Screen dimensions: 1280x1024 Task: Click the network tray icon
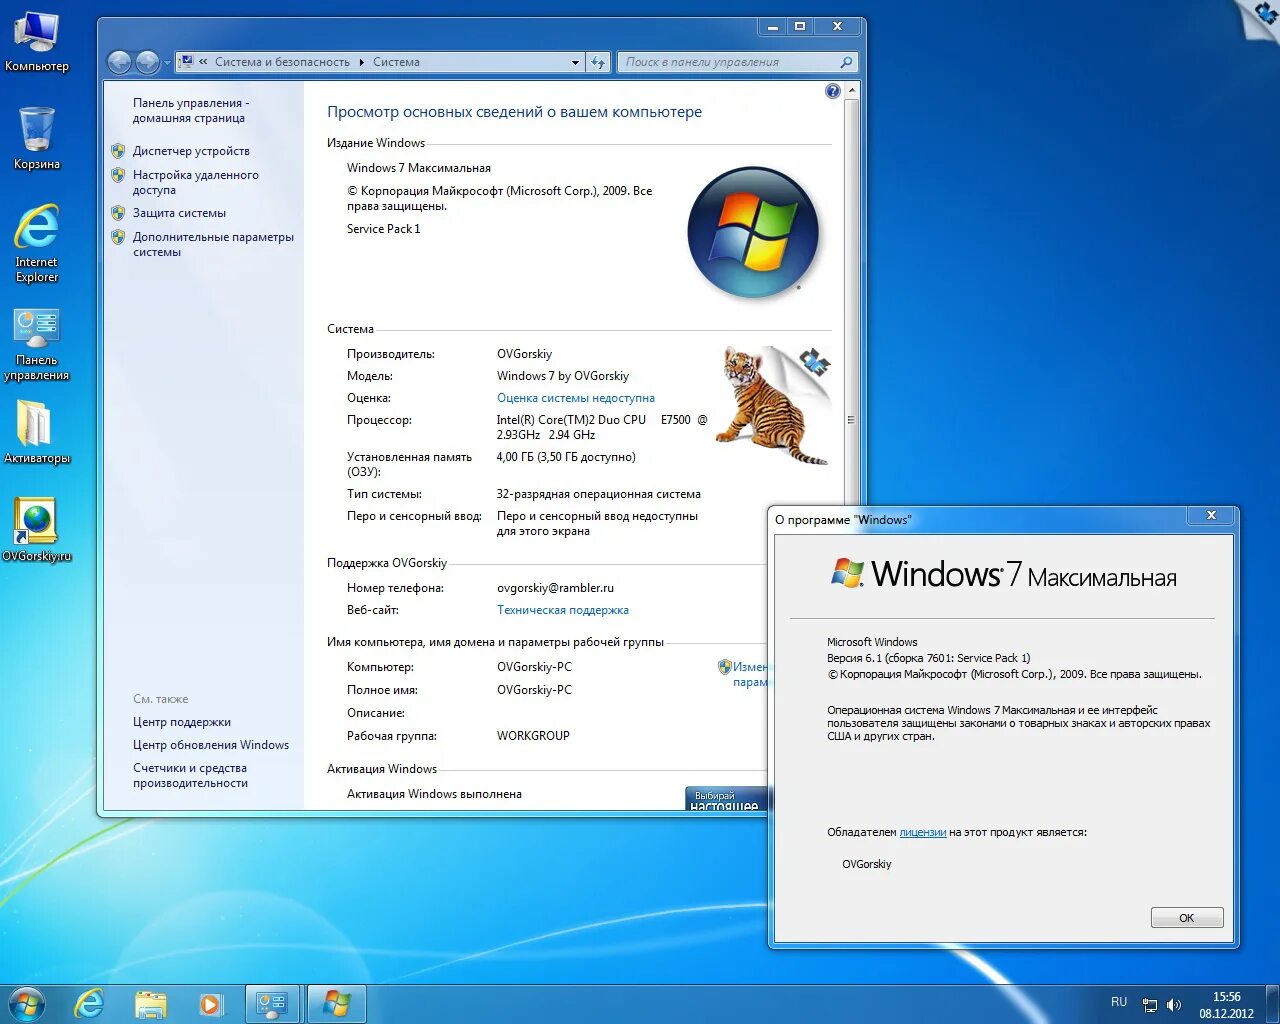pyautogui.click(x=1150, y=1005)
